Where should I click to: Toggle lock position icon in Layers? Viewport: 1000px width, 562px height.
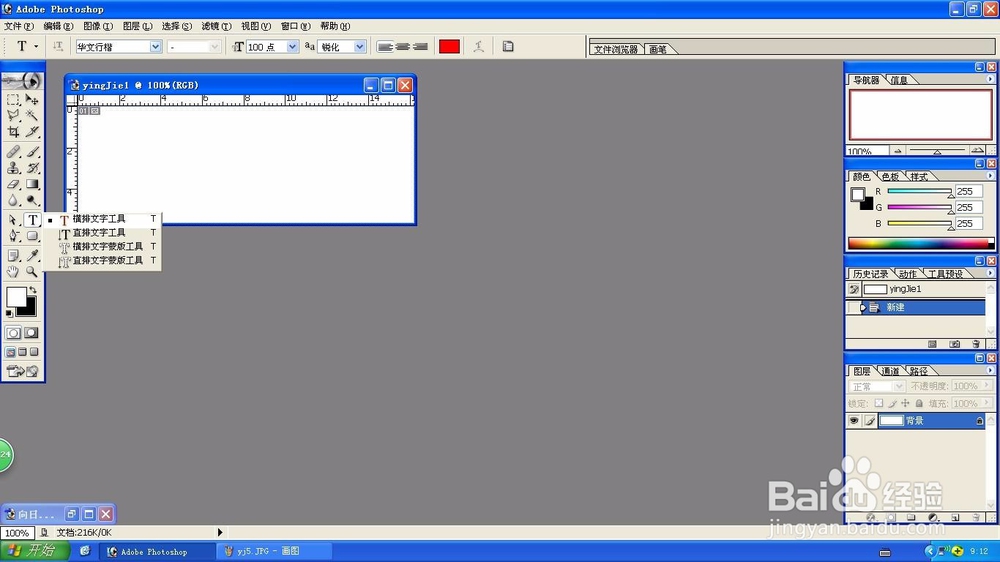905,403
